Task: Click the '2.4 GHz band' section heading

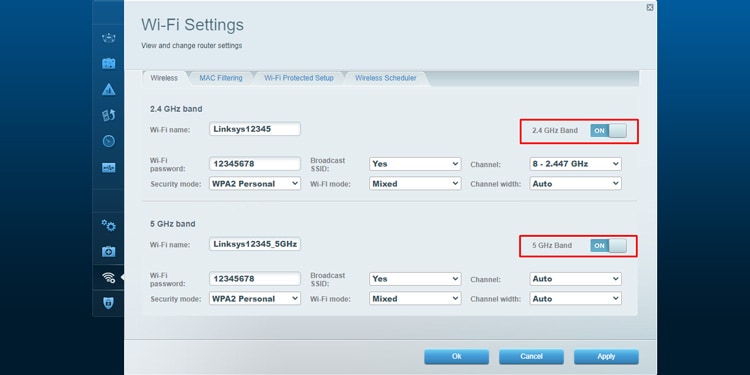Action: 176,109
